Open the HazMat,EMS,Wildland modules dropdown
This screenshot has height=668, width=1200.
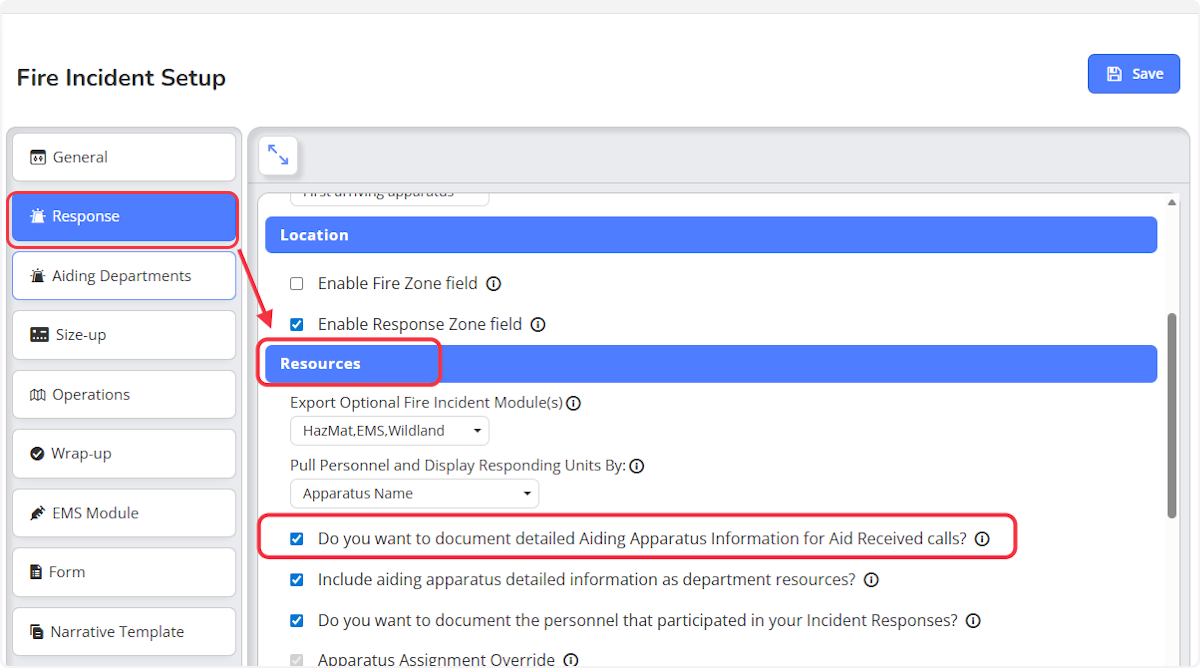point(390,431)
